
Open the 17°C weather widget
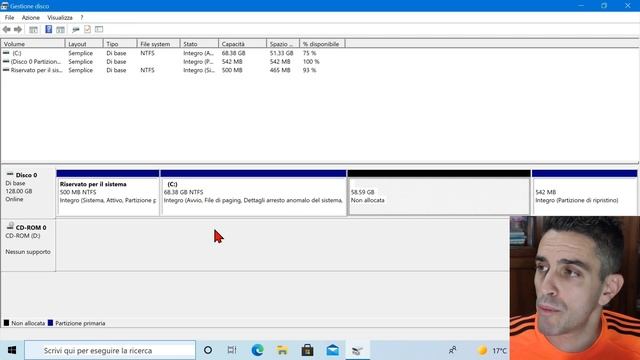(493, 350)
